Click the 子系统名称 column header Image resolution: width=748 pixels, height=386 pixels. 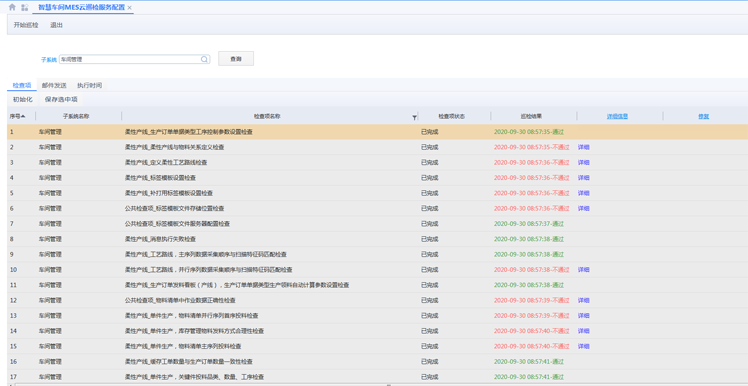tap(76, 116)
